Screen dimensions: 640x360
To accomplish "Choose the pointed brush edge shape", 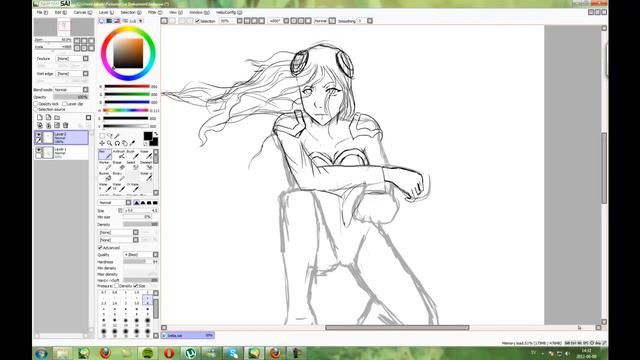I will (137, 202).
